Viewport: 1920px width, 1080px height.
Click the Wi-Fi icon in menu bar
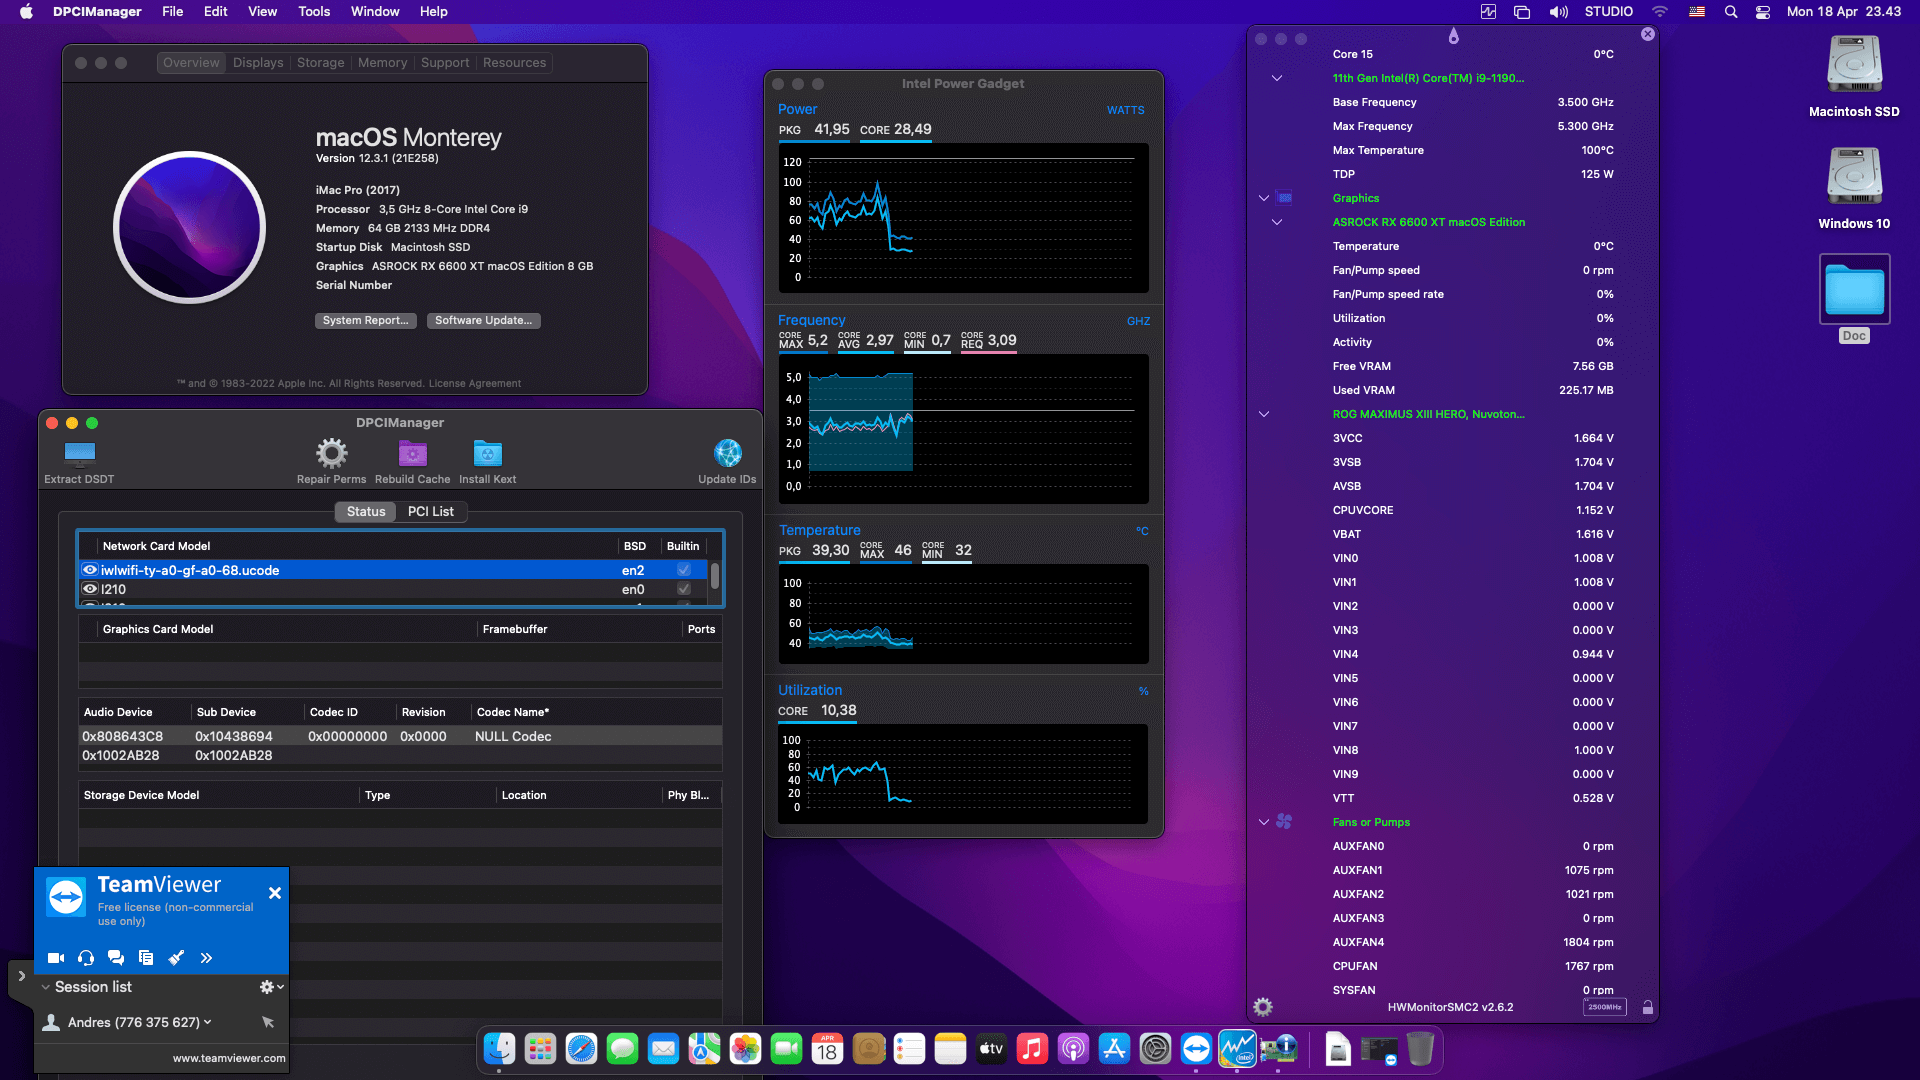pos(1660,12)
